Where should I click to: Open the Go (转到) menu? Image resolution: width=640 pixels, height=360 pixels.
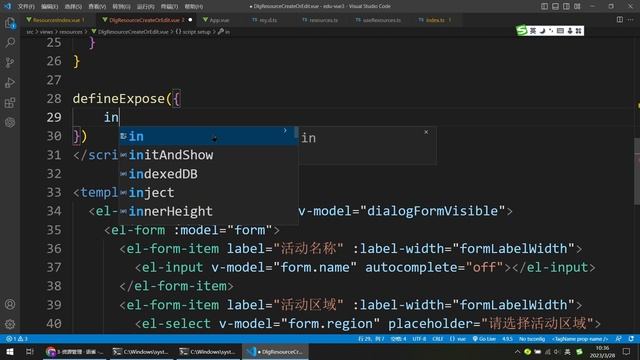(121, 7)
